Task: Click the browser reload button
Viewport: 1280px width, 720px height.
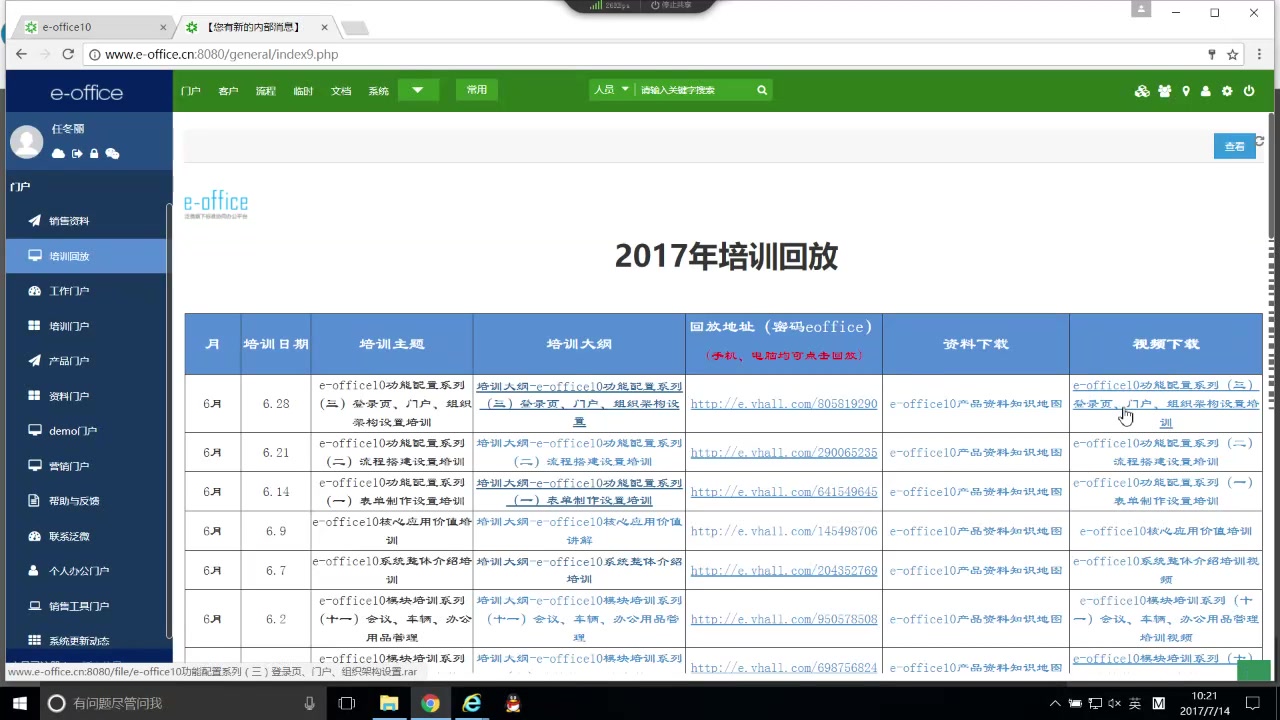Action: tap(68, 54)
